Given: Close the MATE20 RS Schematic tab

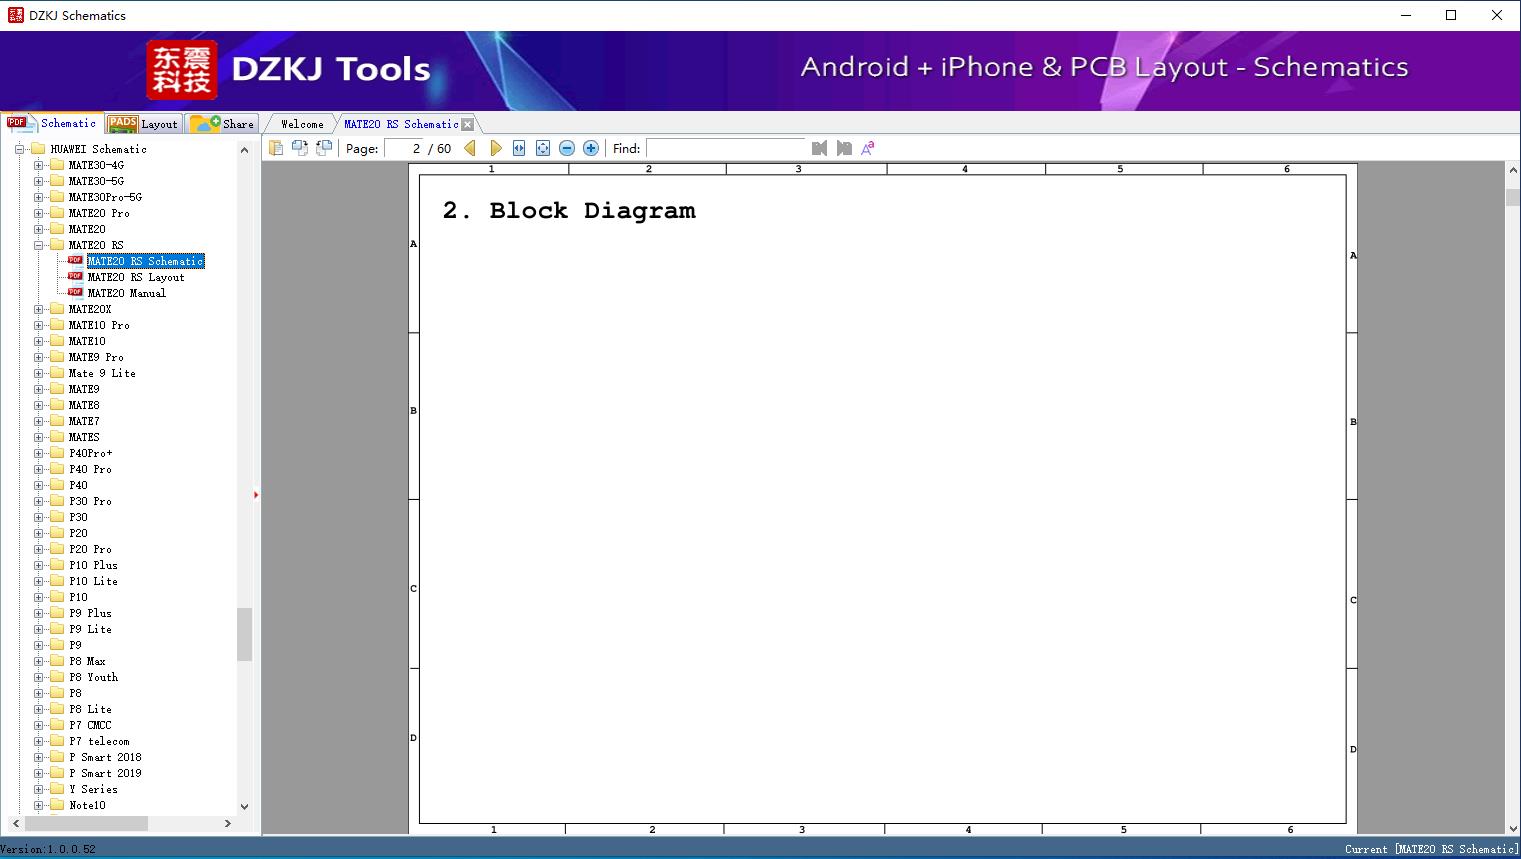Looking at the screenshot, I should click(x=468, y=124).
